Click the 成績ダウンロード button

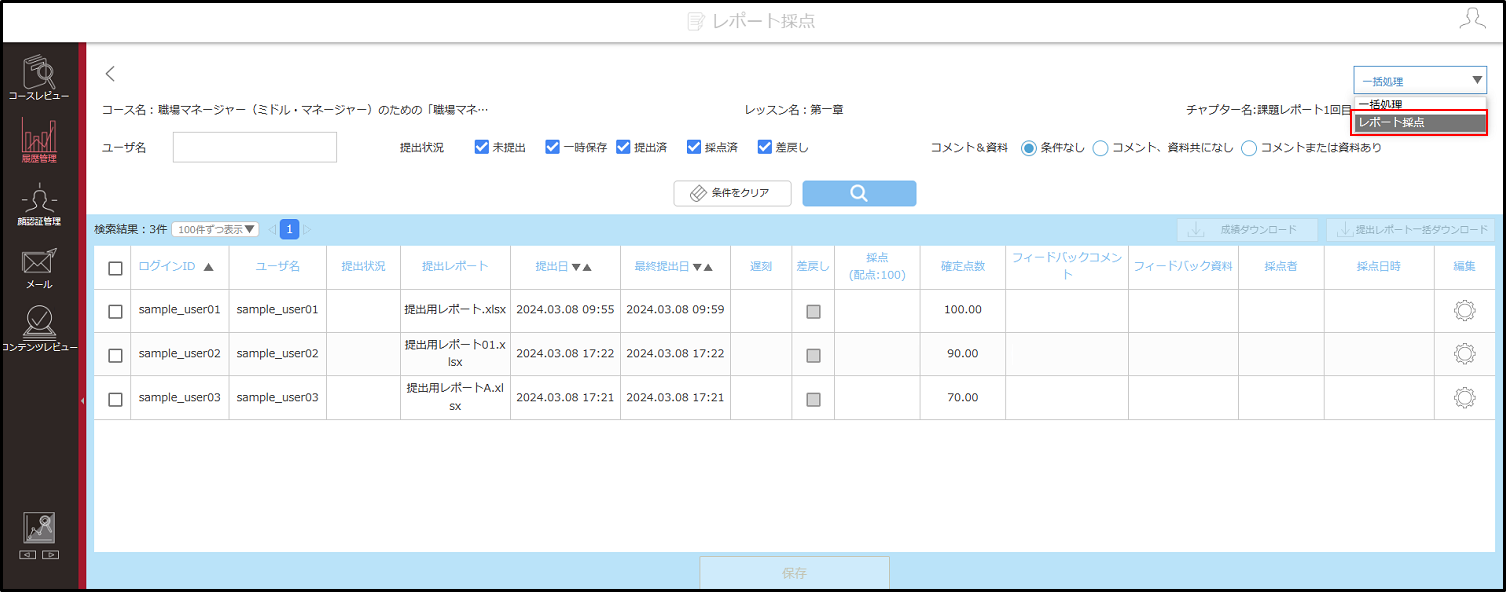pyautogui.click(x=1248, y=230)
